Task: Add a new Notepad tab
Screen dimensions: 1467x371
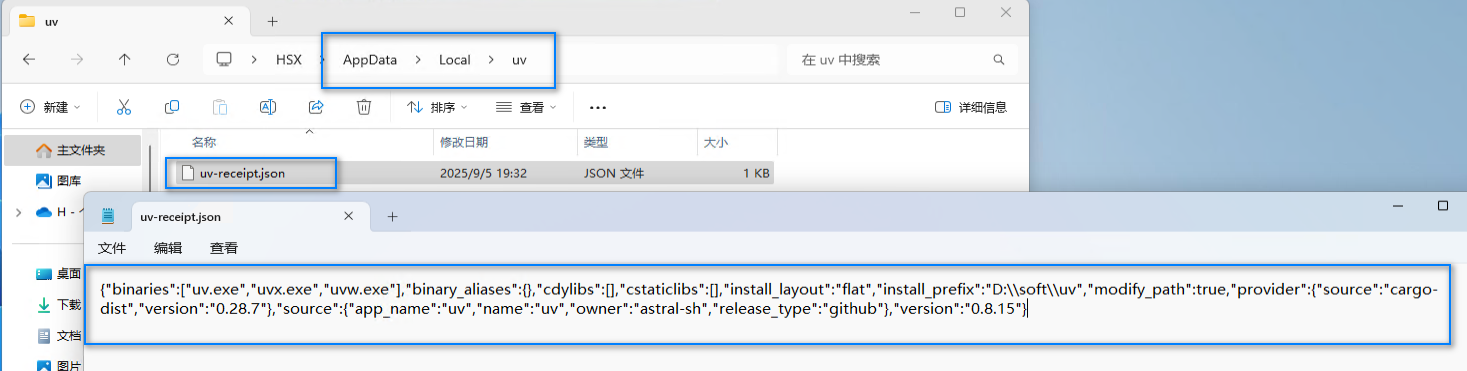Action: 392,216
